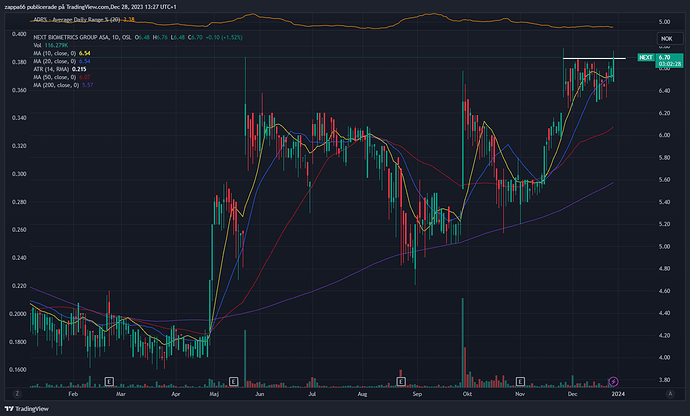Click the purple lightning event icon
Image resolution: width=690 pixels, height=416 pixels.
click(613, 381)
